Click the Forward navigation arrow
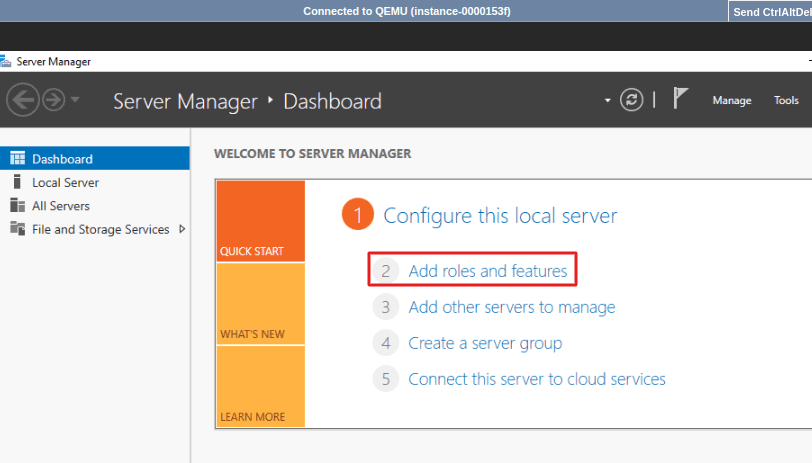The image size is (812, 463). pyautogui.click(x=53, y=99)
